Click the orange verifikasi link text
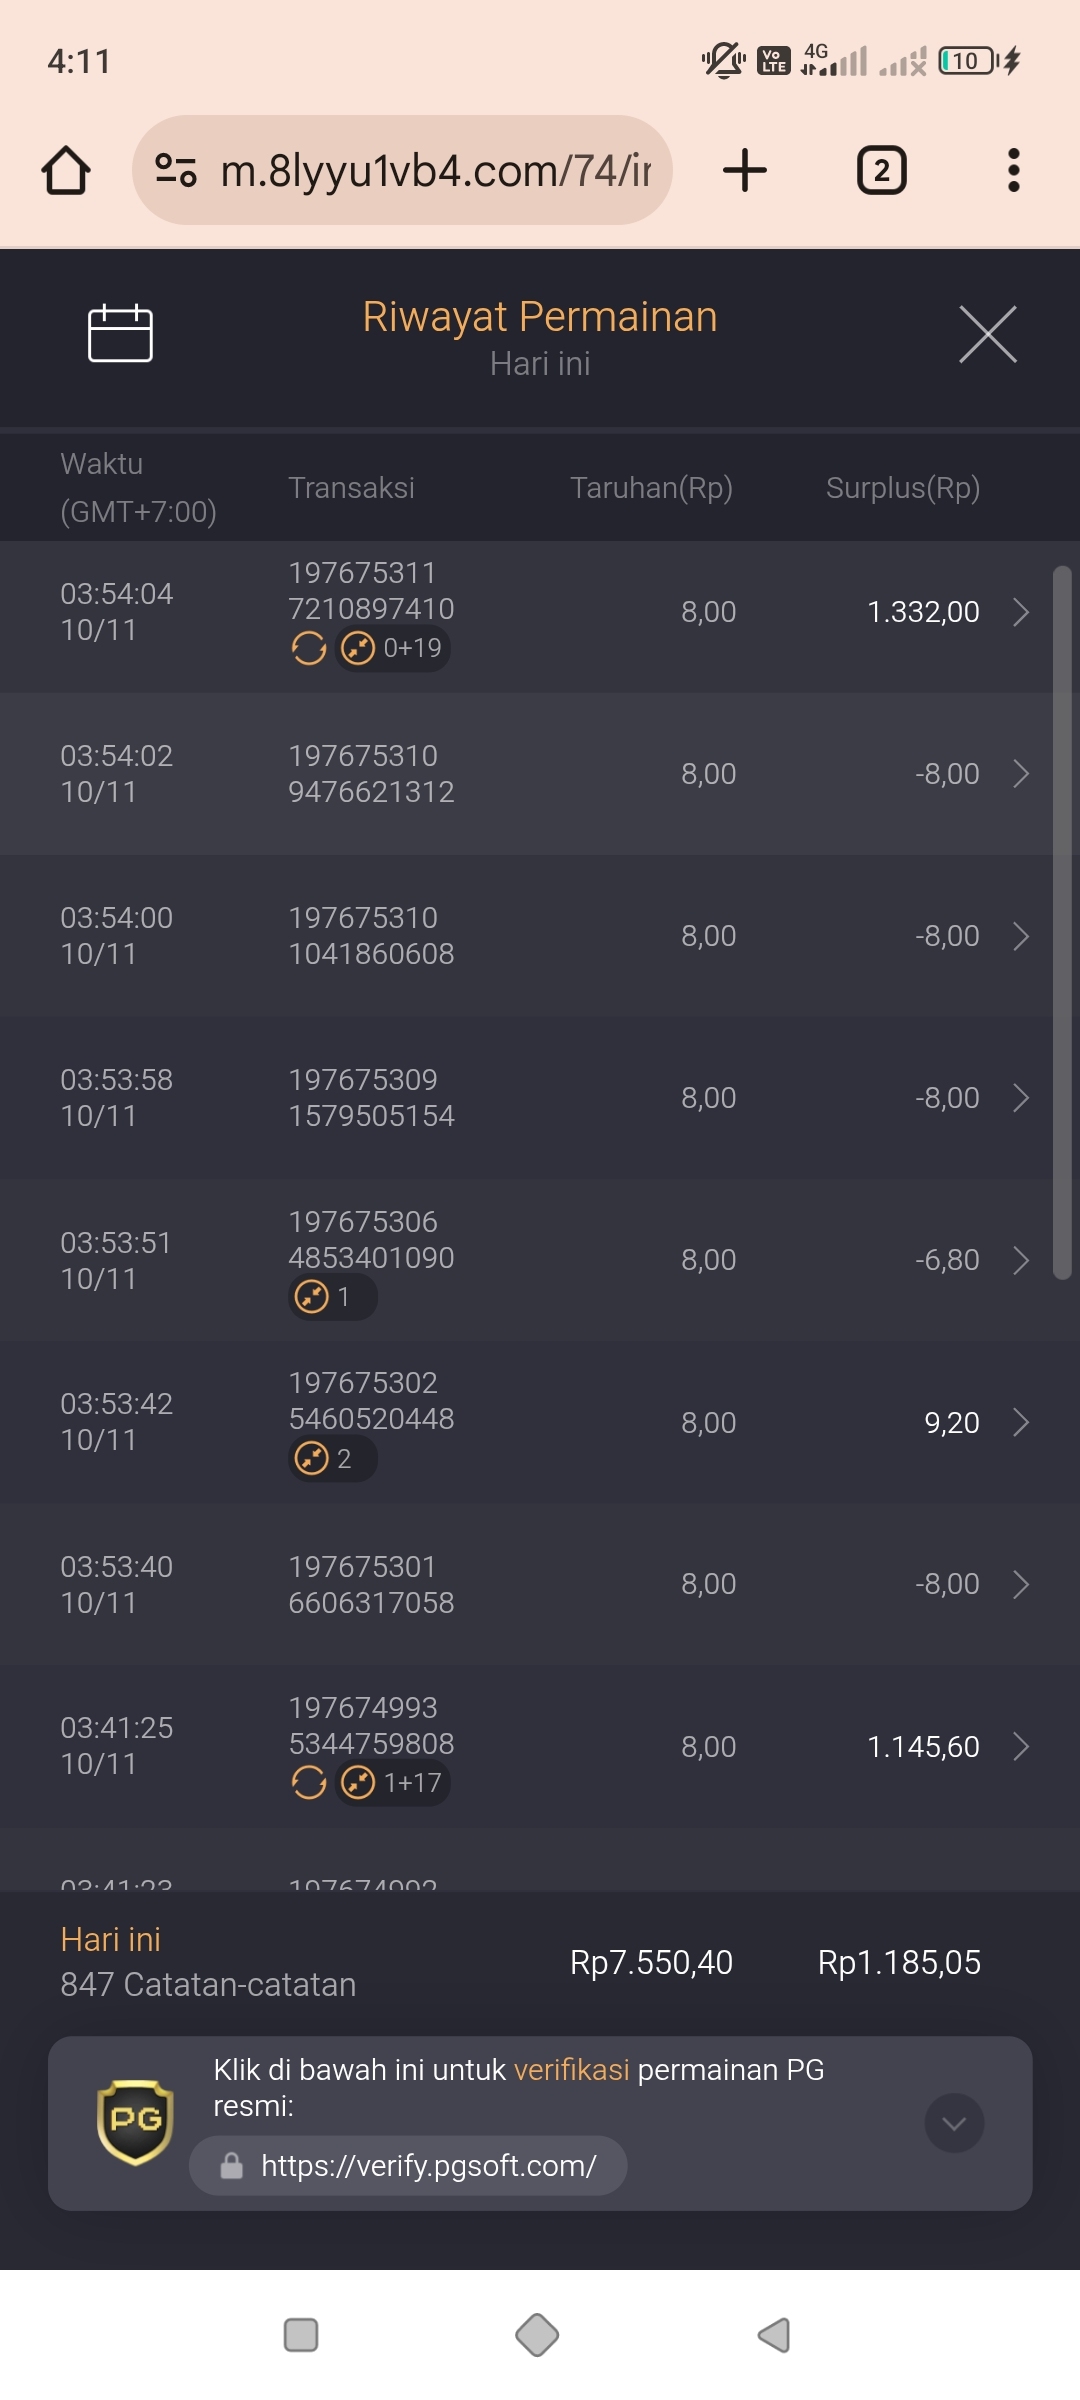Image resolution: width=1080 pixels, height=2400 pixels. (x=571, y=2070)
